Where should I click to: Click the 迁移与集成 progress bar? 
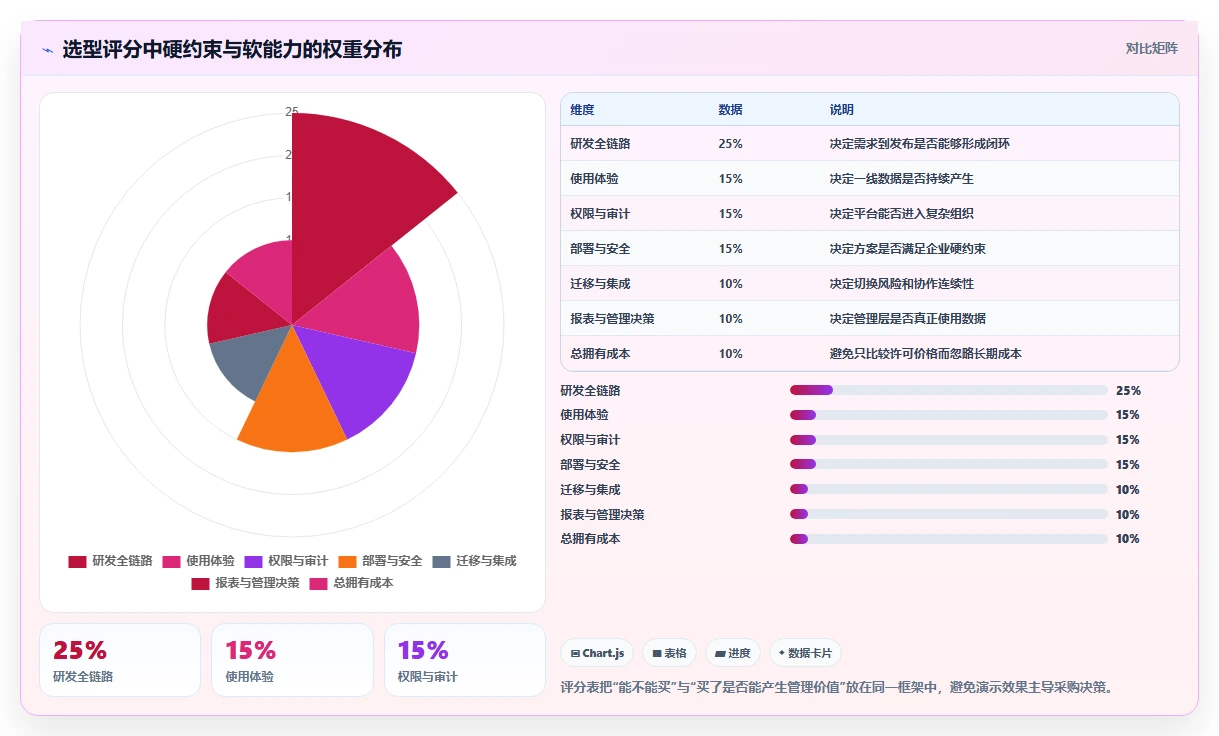coord(949,489)
